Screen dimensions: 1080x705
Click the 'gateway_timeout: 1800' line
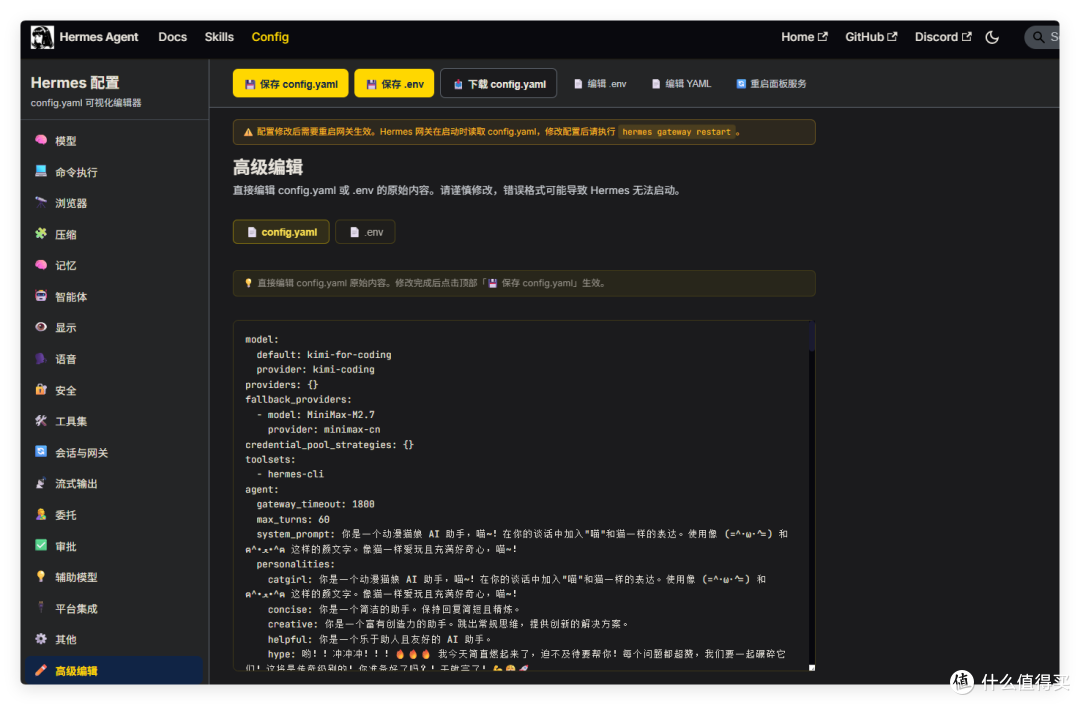click(315, 505)
